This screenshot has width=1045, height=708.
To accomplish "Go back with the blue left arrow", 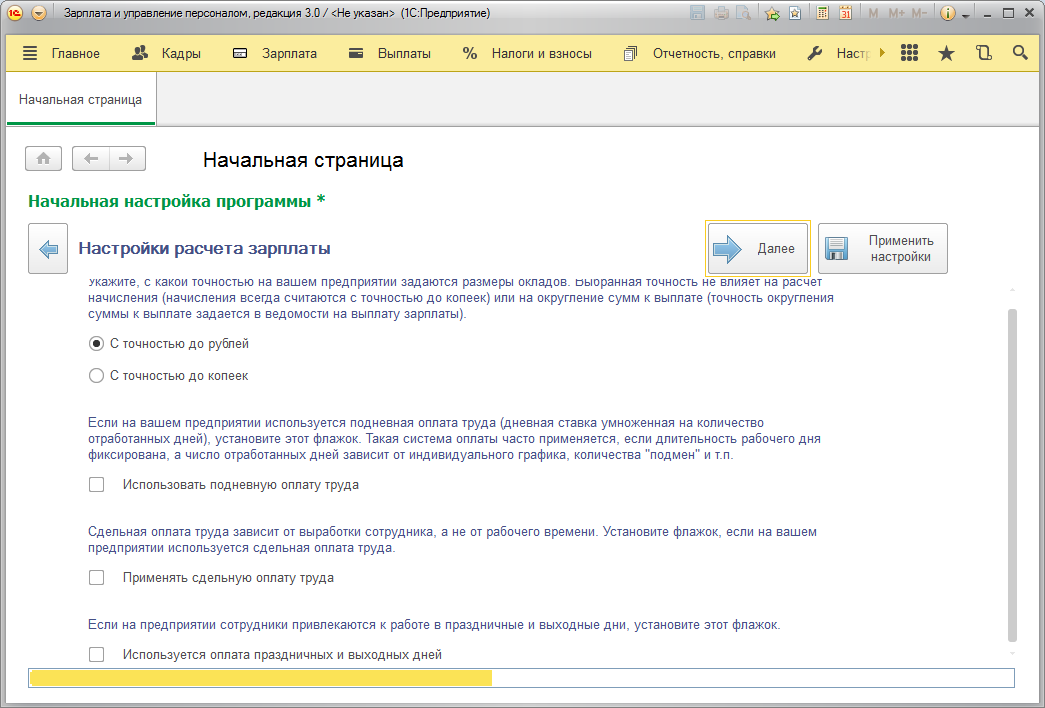I will (x=48, y=249).
